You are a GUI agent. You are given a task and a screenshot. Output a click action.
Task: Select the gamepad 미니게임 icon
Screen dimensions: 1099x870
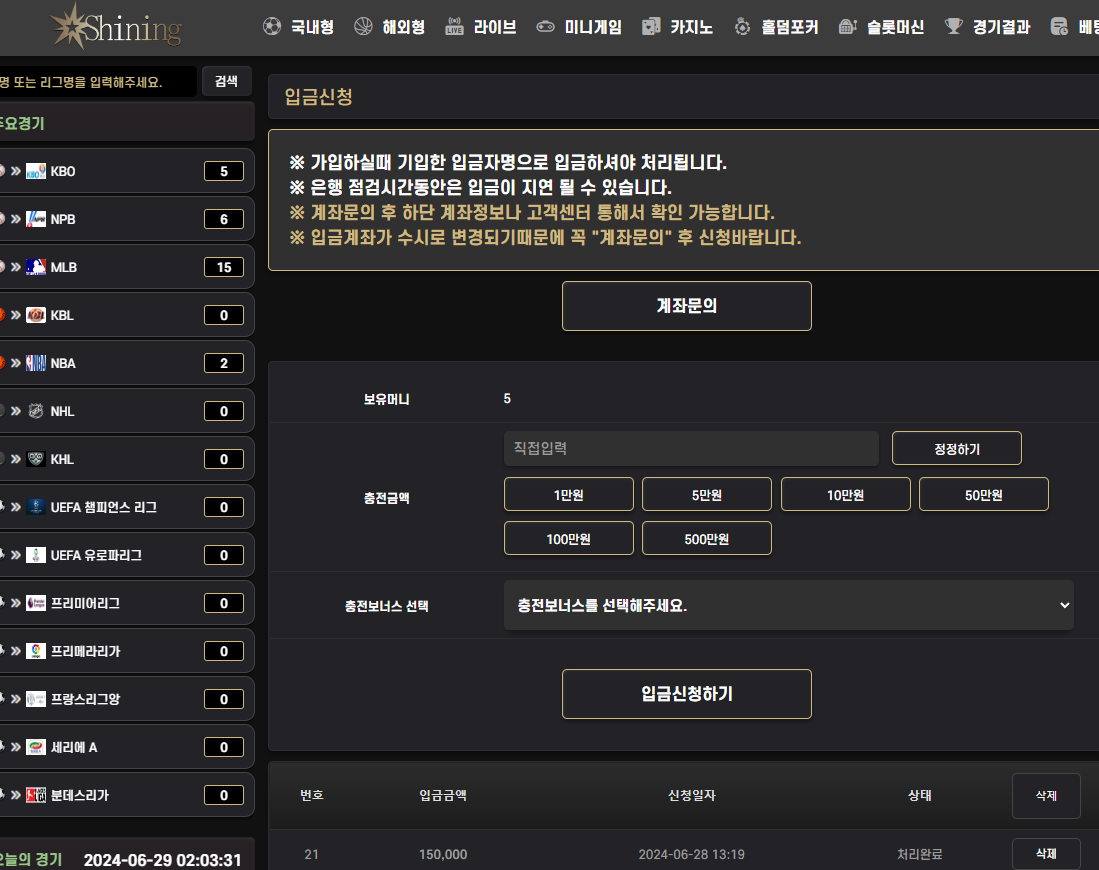tap(545, 27)
